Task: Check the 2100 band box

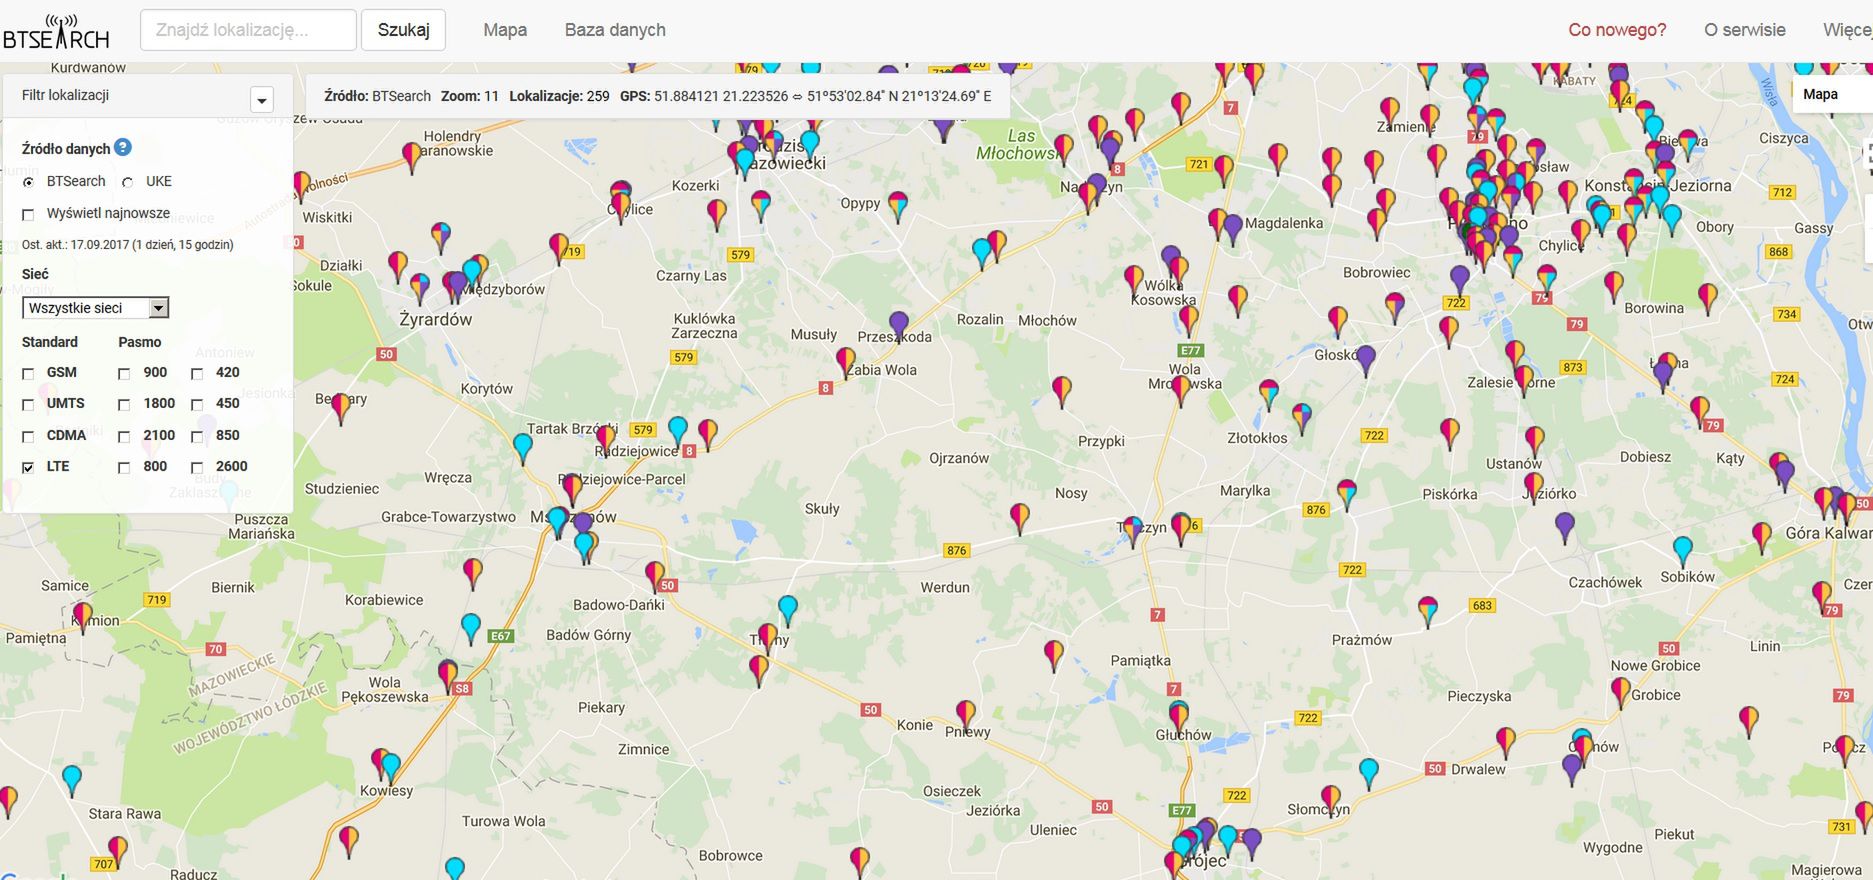Action: 124,436
